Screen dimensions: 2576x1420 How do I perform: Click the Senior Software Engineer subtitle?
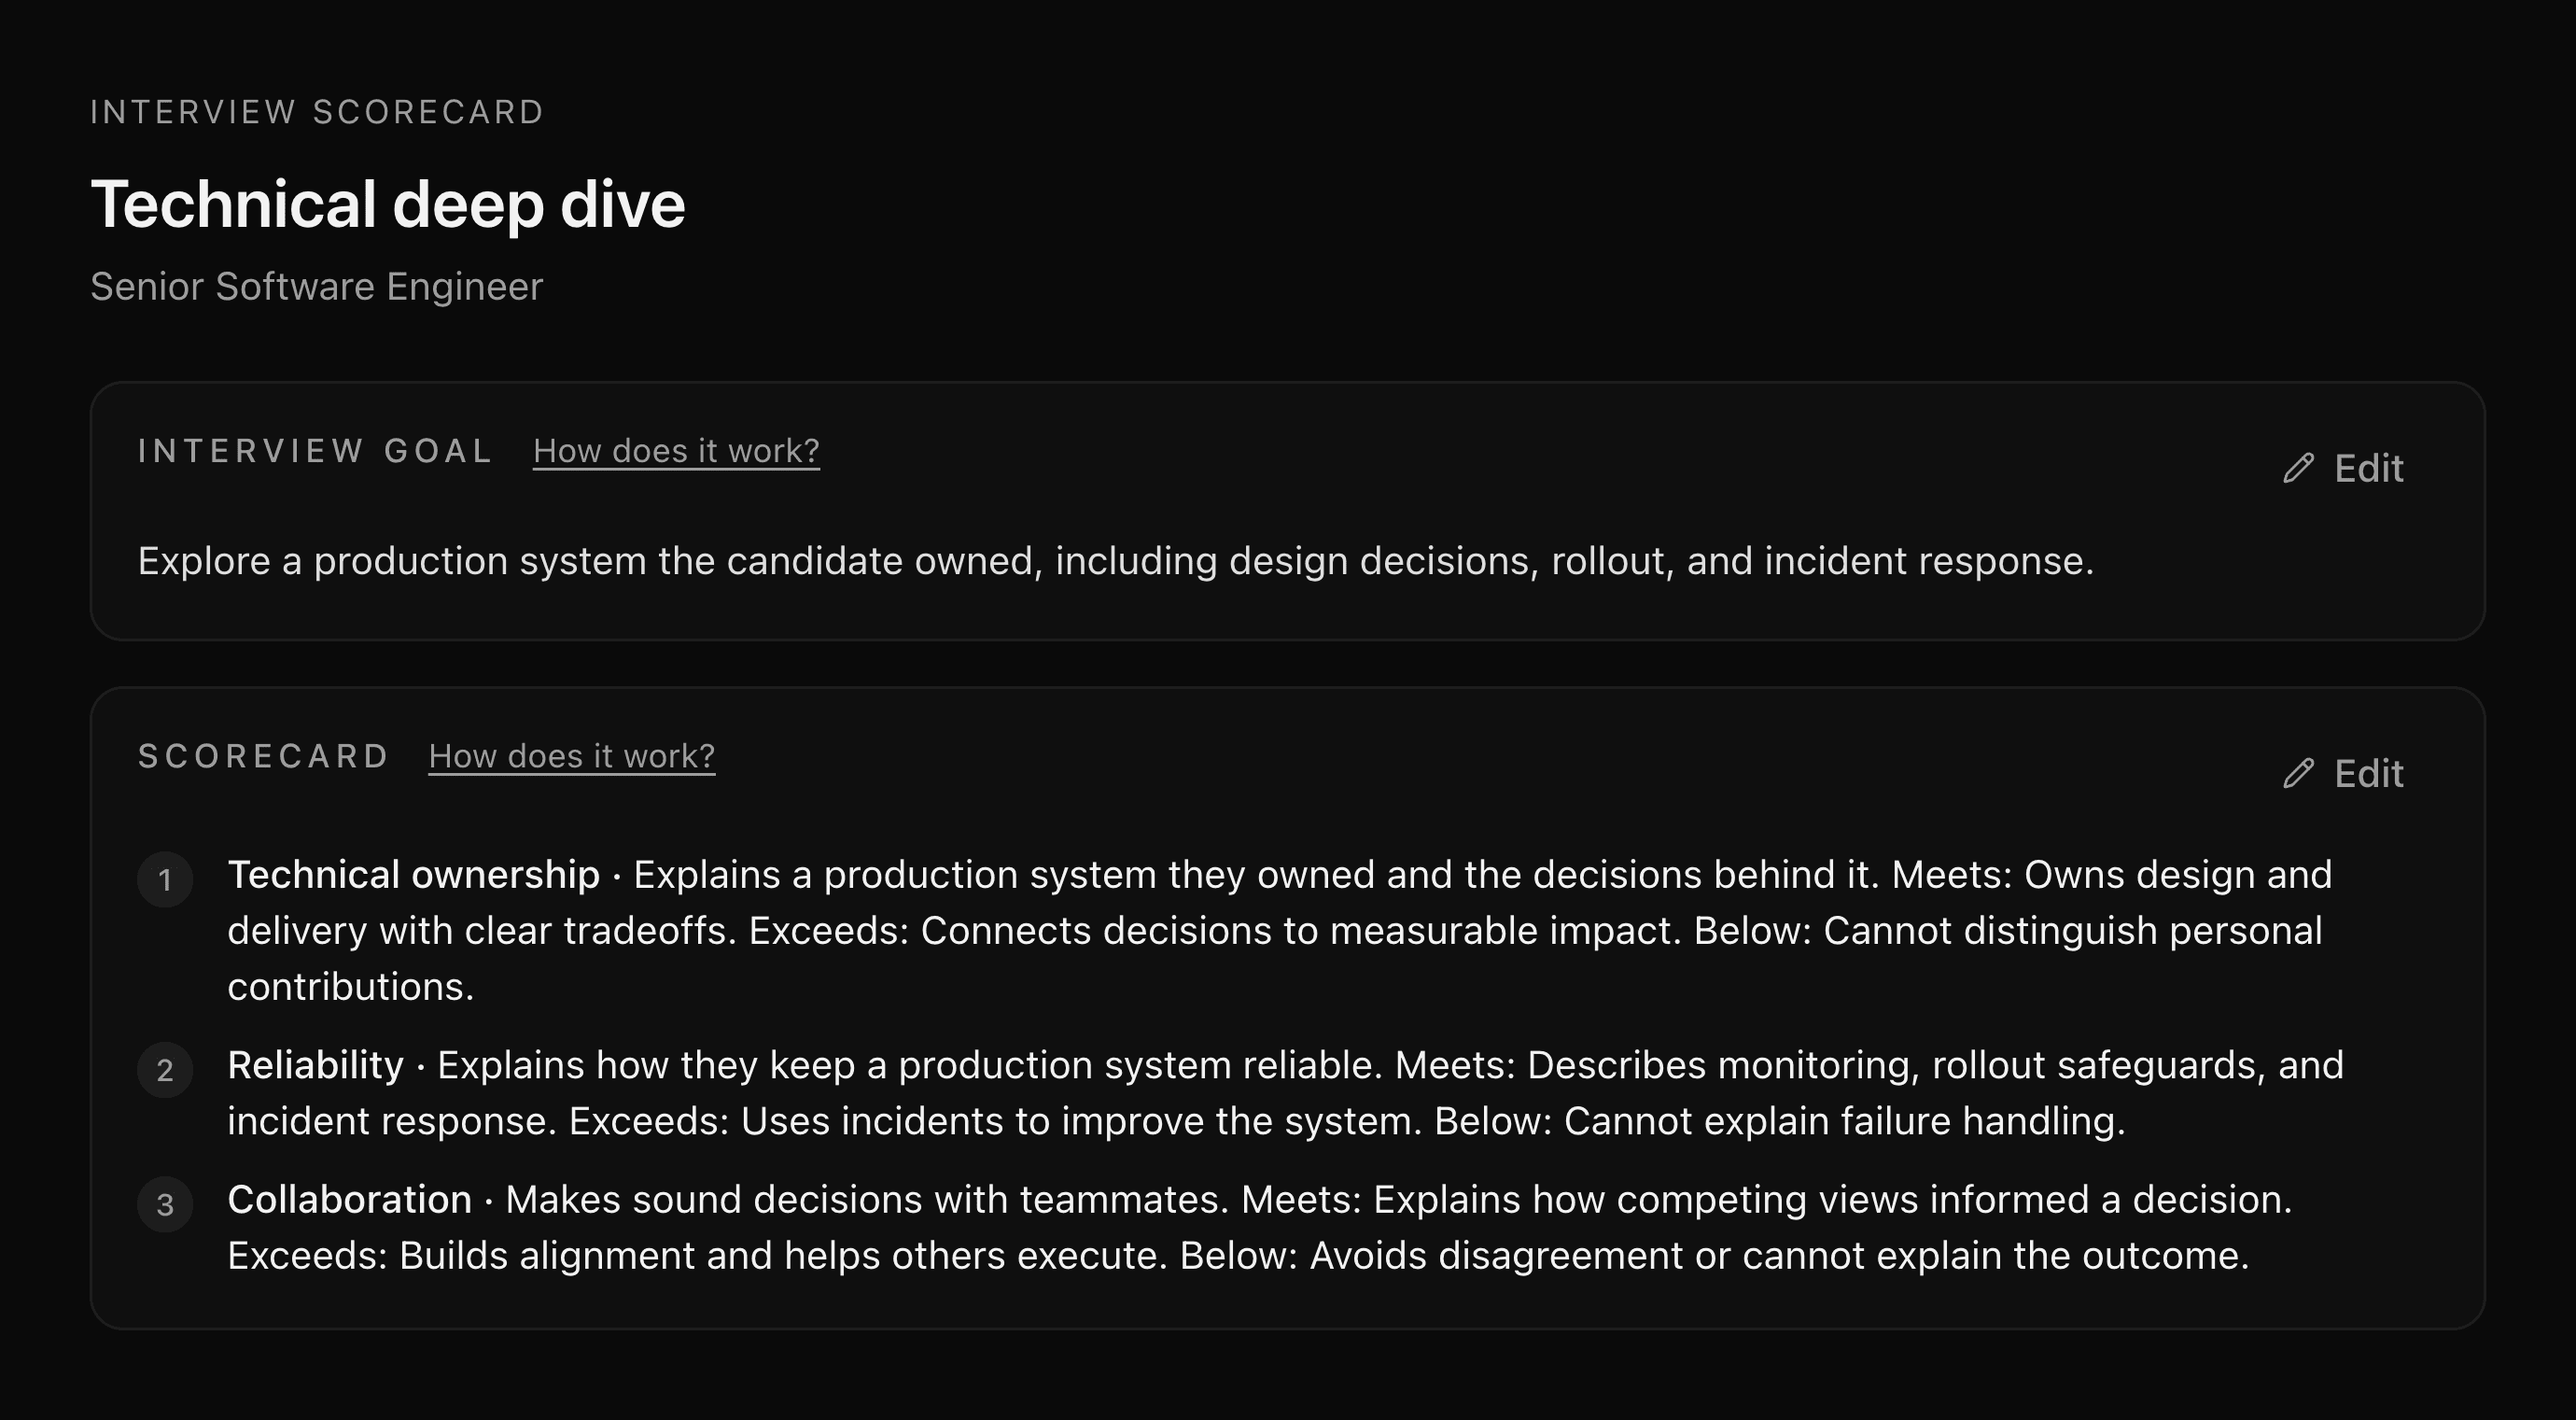point(317,287)
